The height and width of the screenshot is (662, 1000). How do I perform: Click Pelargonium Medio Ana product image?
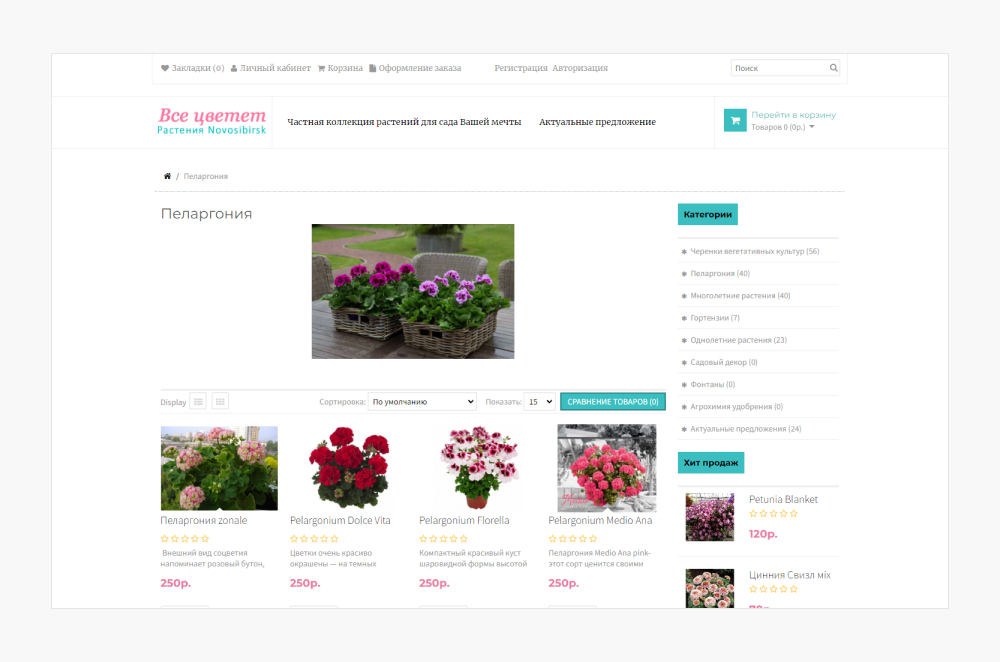[607, 469]
